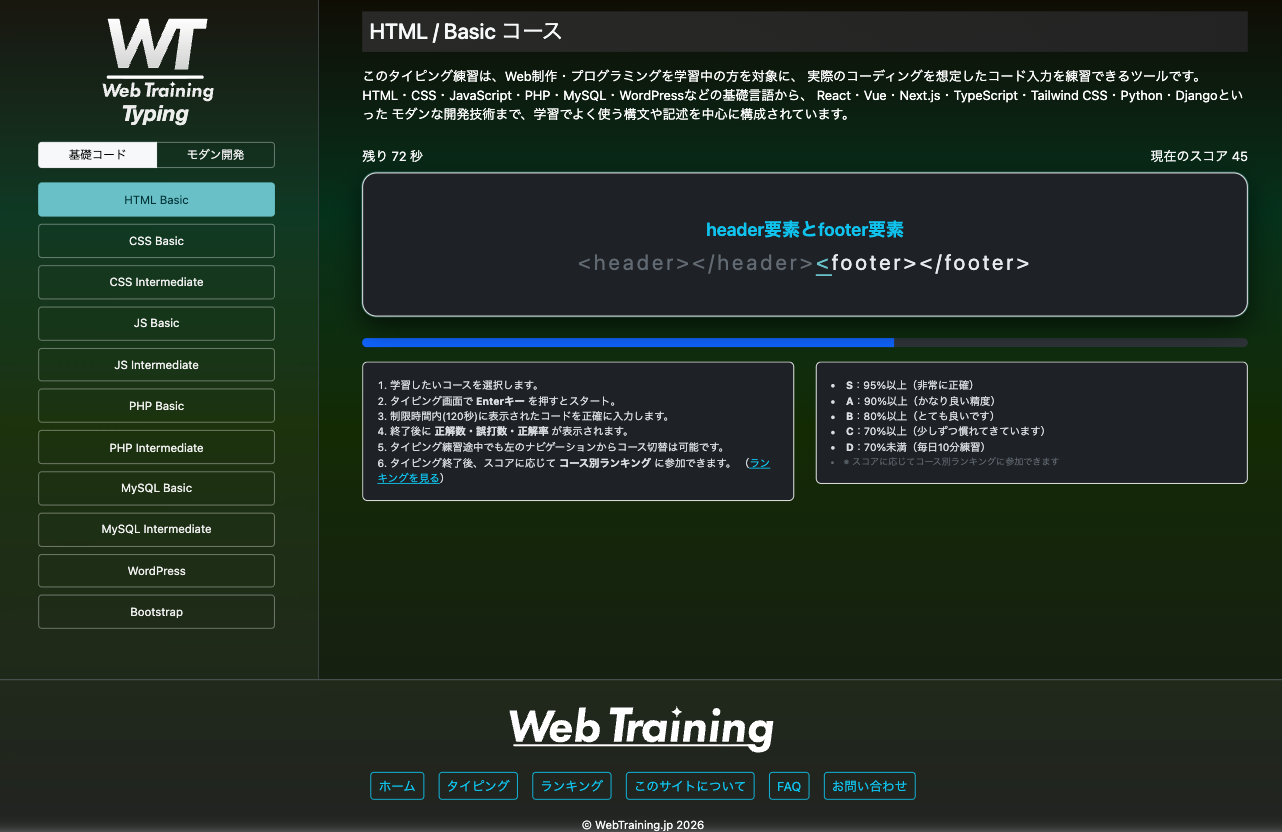
Task: Go to ホーム in the footer
Action: 397,786
